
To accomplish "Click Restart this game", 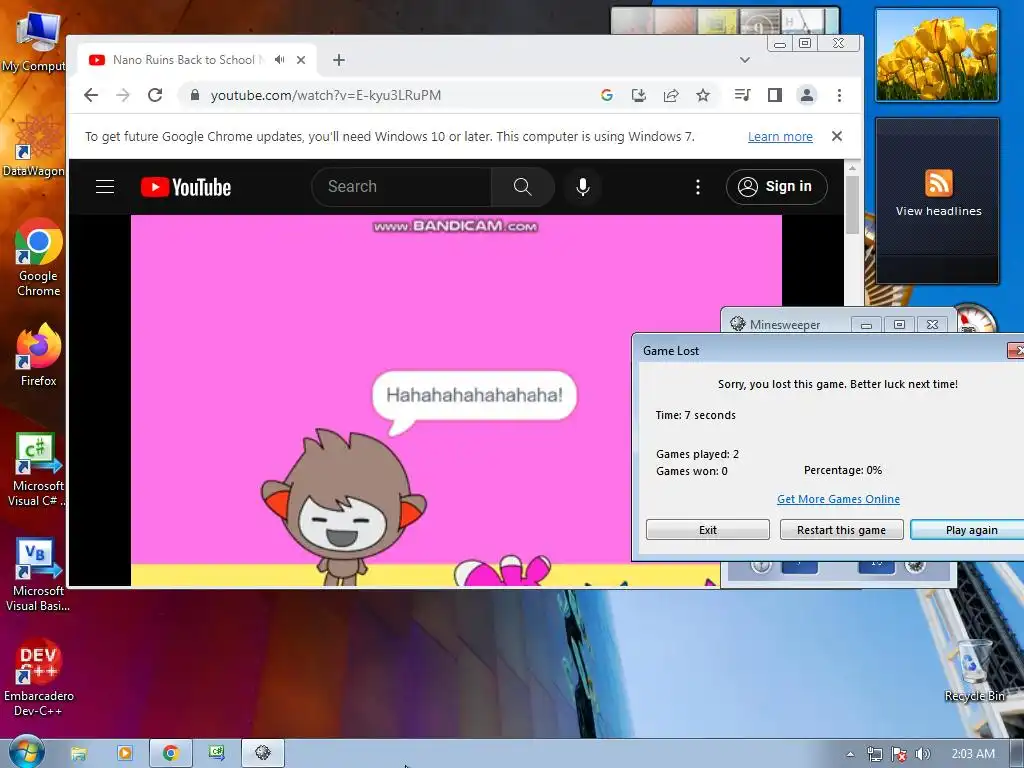I will coord(842,530).
